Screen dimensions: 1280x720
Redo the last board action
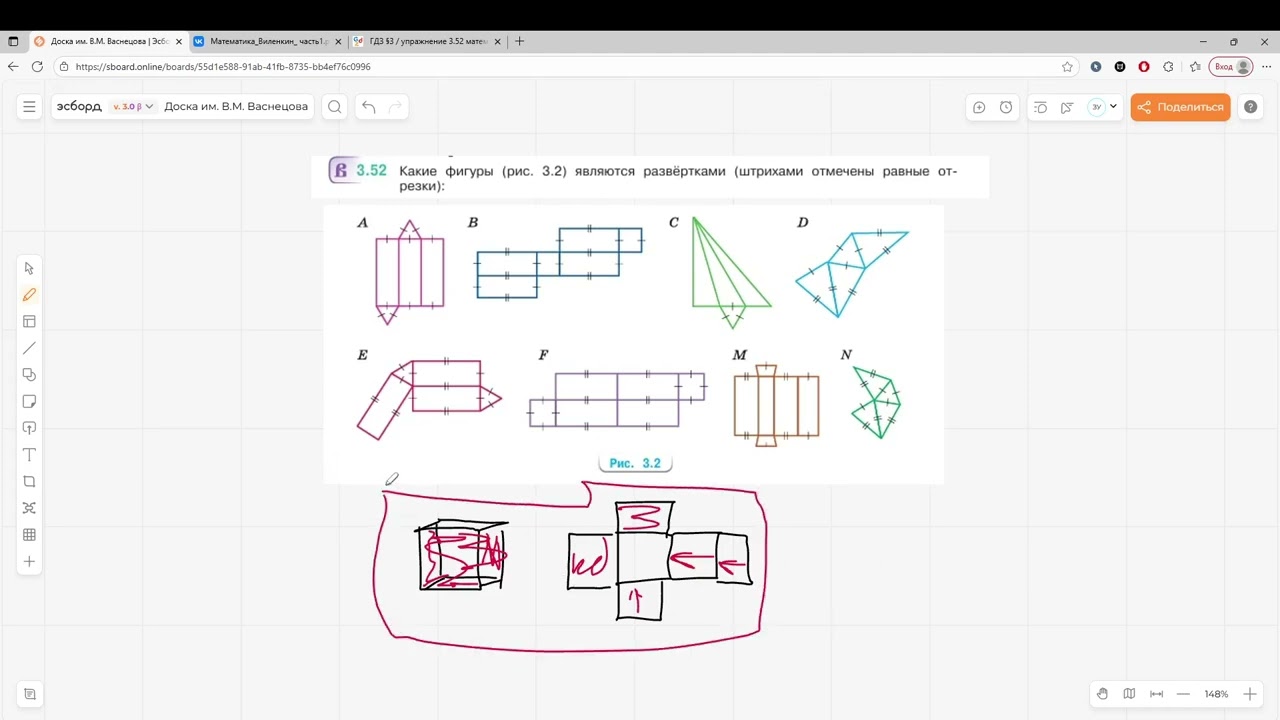[x=395, y=107]
